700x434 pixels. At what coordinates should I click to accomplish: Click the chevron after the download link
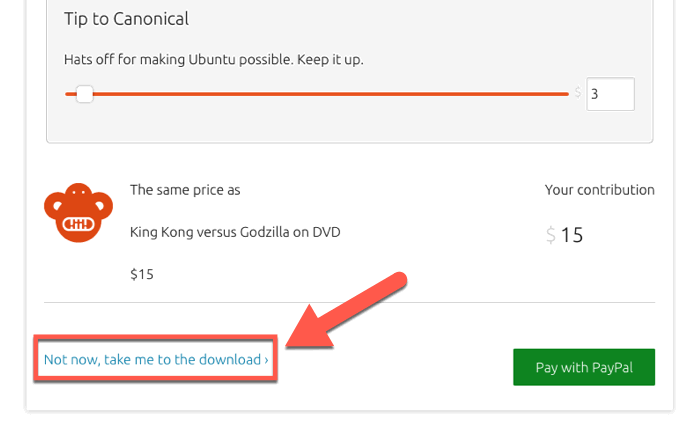pyautogui.click(x=267, y=360)
